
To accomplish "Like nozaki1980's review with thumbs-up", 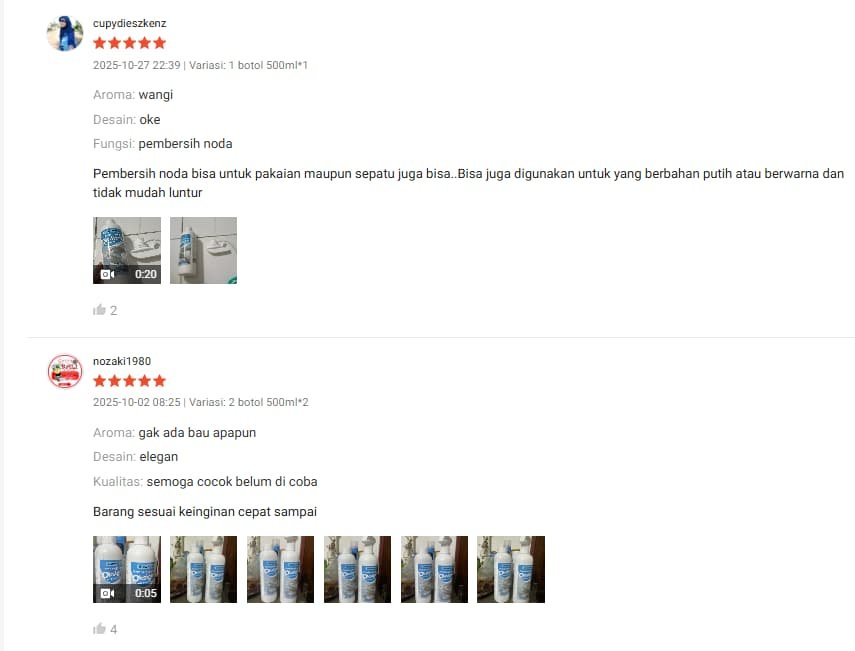I will [99, 629].
